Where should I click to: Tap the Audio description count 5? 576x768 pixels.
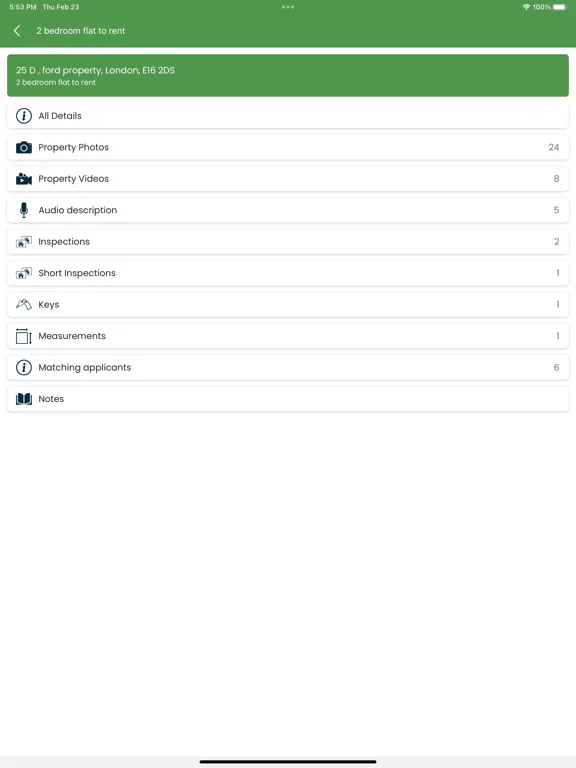pos(556,210)
